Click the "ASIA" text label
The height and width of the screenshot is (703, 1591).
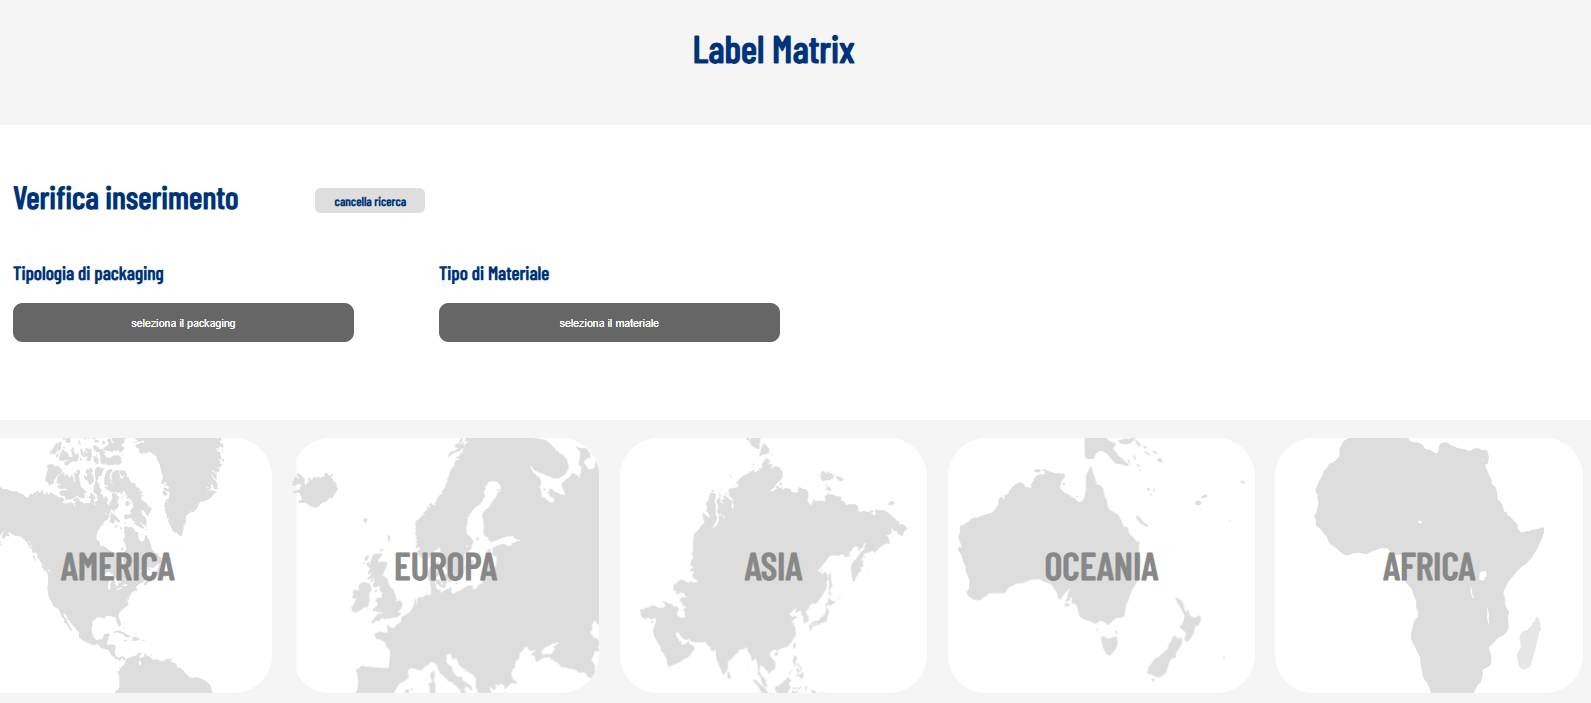(x=773, y=567)
